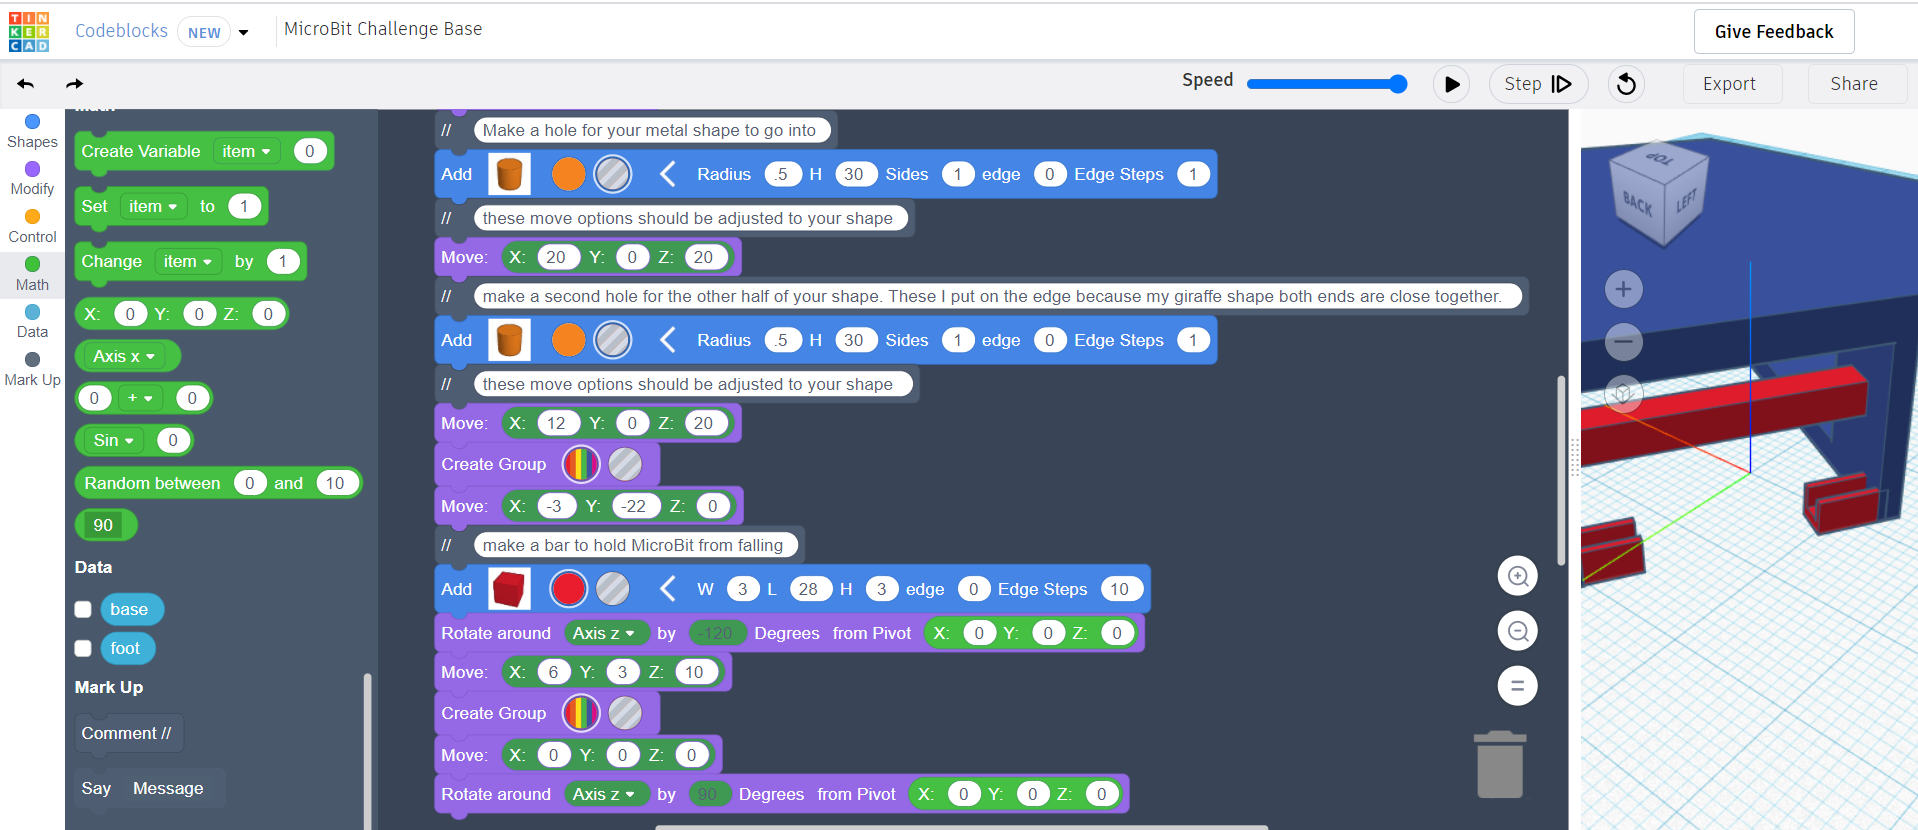1918x830 pixels.
Task: Edit the Radius value in first Add block
Action: pos(782,174)
